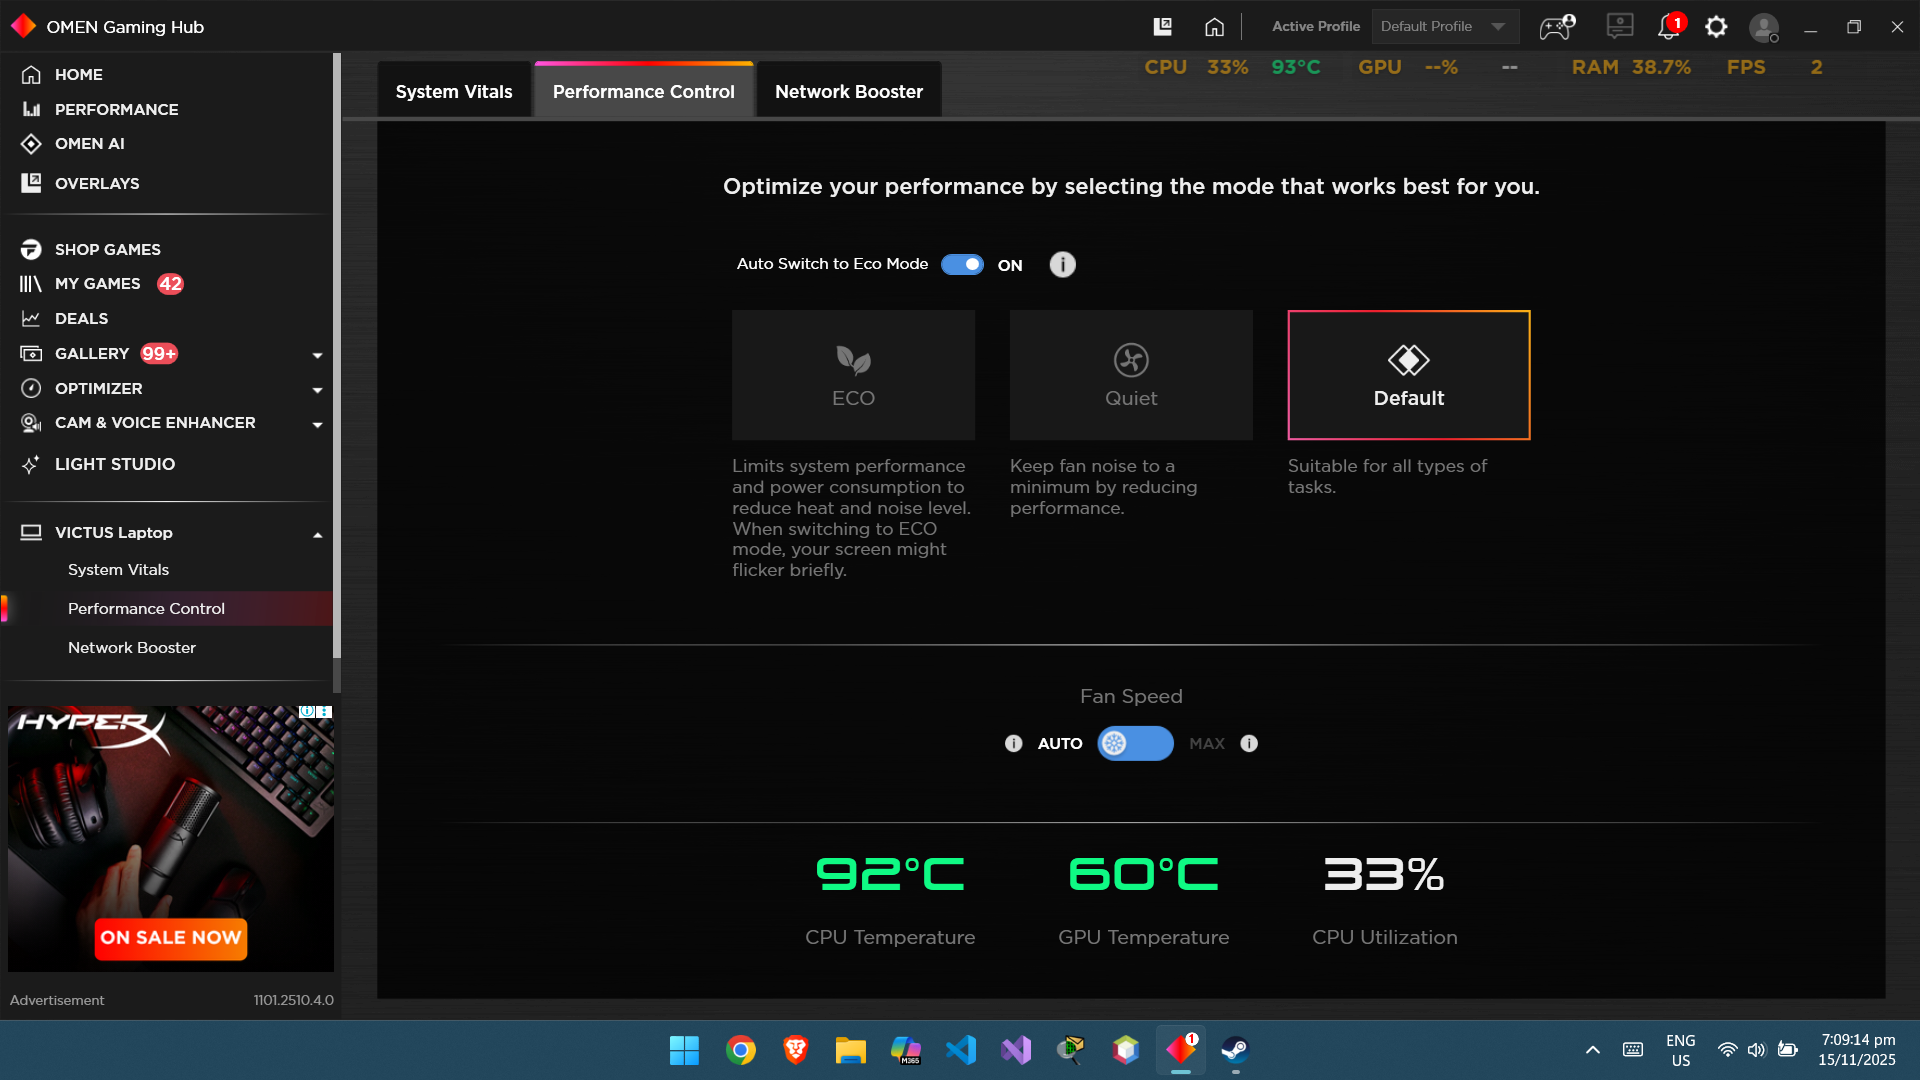
Task: Open Visual Studio Code from taskbar
Action: (961, 1050)
